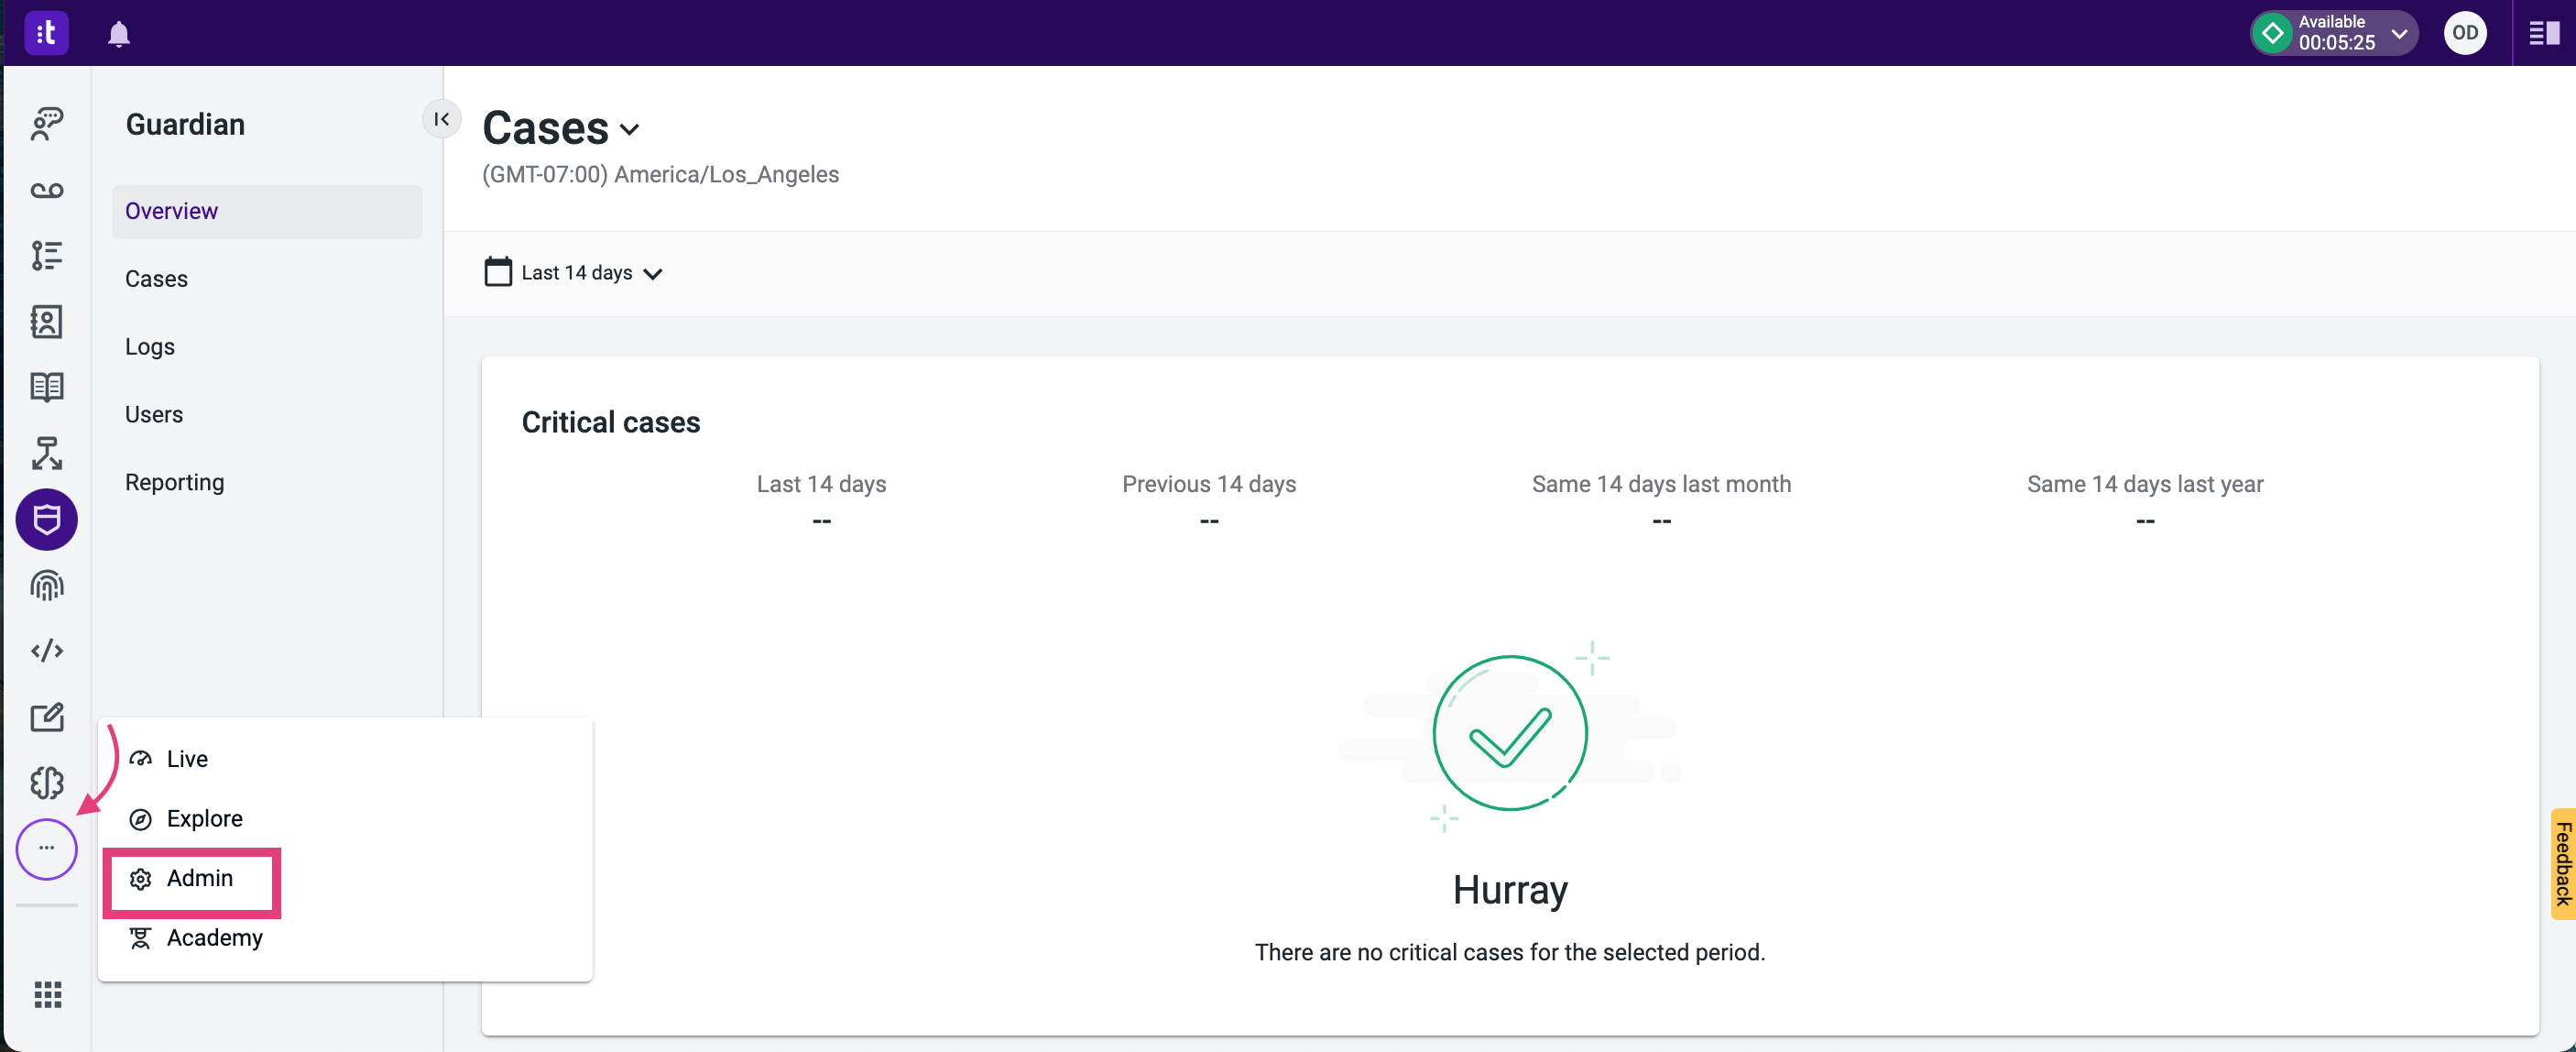Screen dimensions: 2576x1052
Task: Open the fingerprint identity icon
Action: coord(47,585)
